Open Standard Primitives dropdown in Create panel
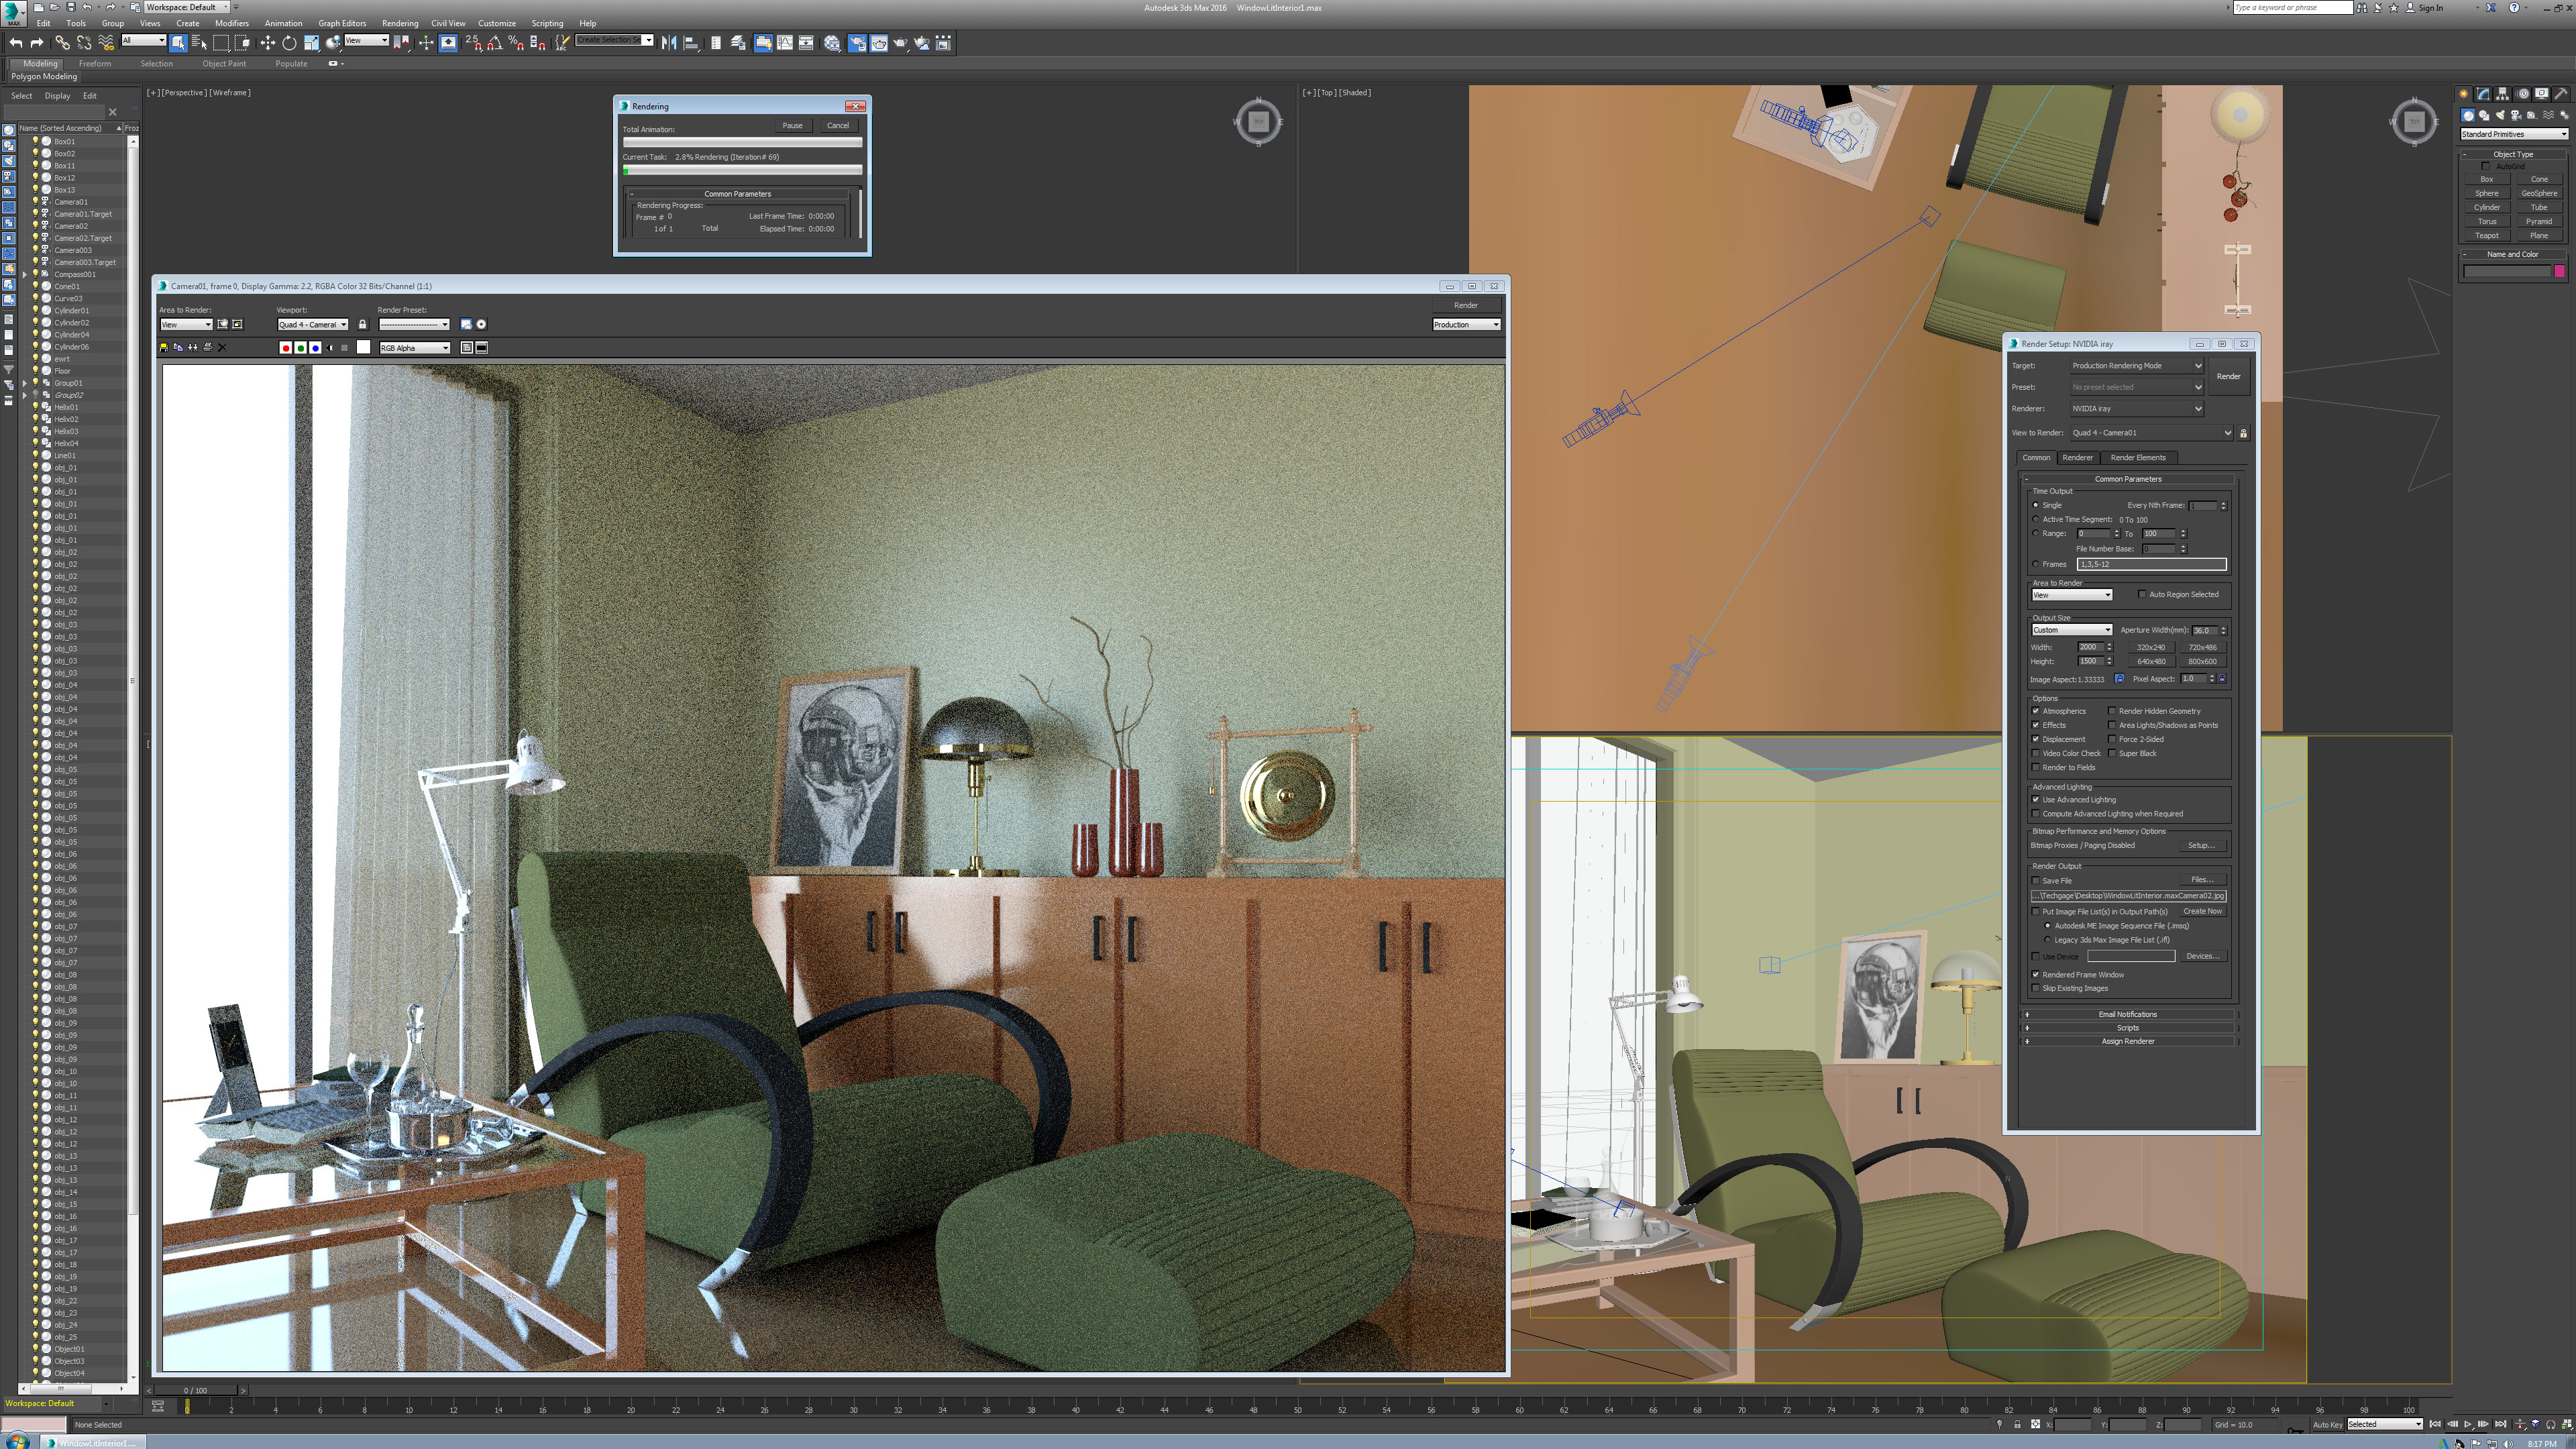The image size is (2576, 1449). tap(2514, 134)
